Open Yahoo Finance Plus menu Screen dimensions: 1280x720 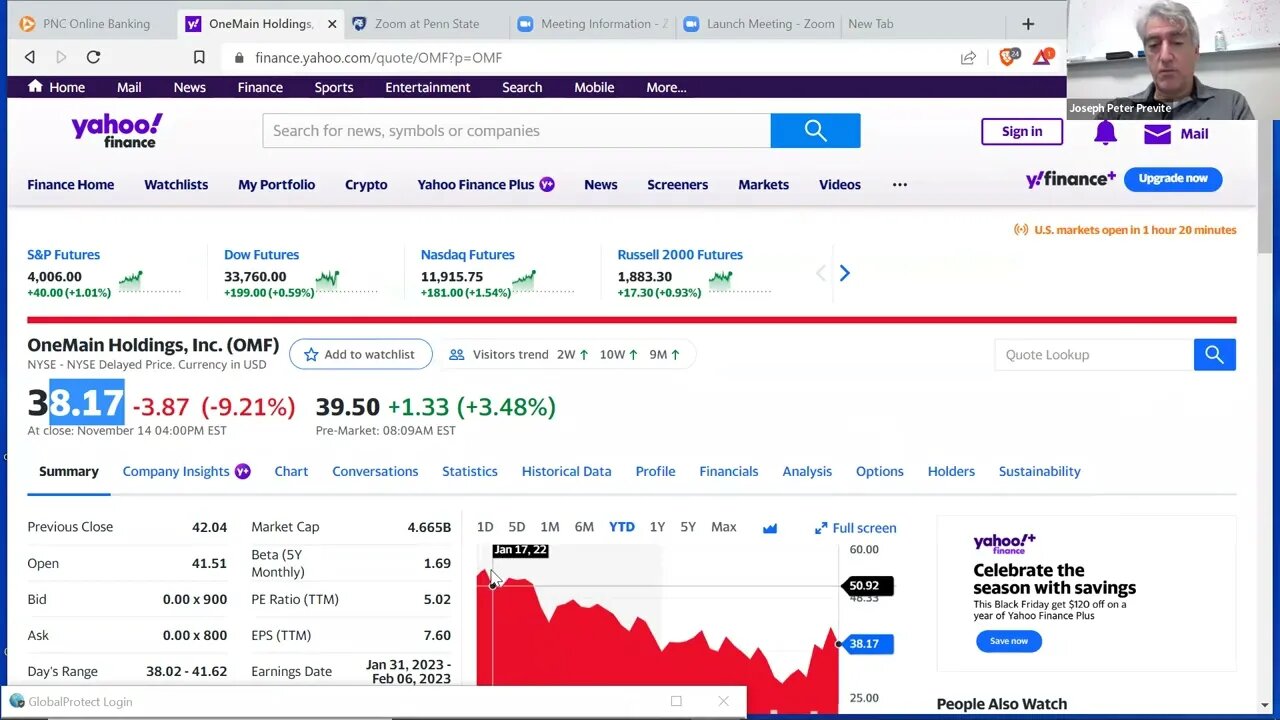(x=486, y=184)
